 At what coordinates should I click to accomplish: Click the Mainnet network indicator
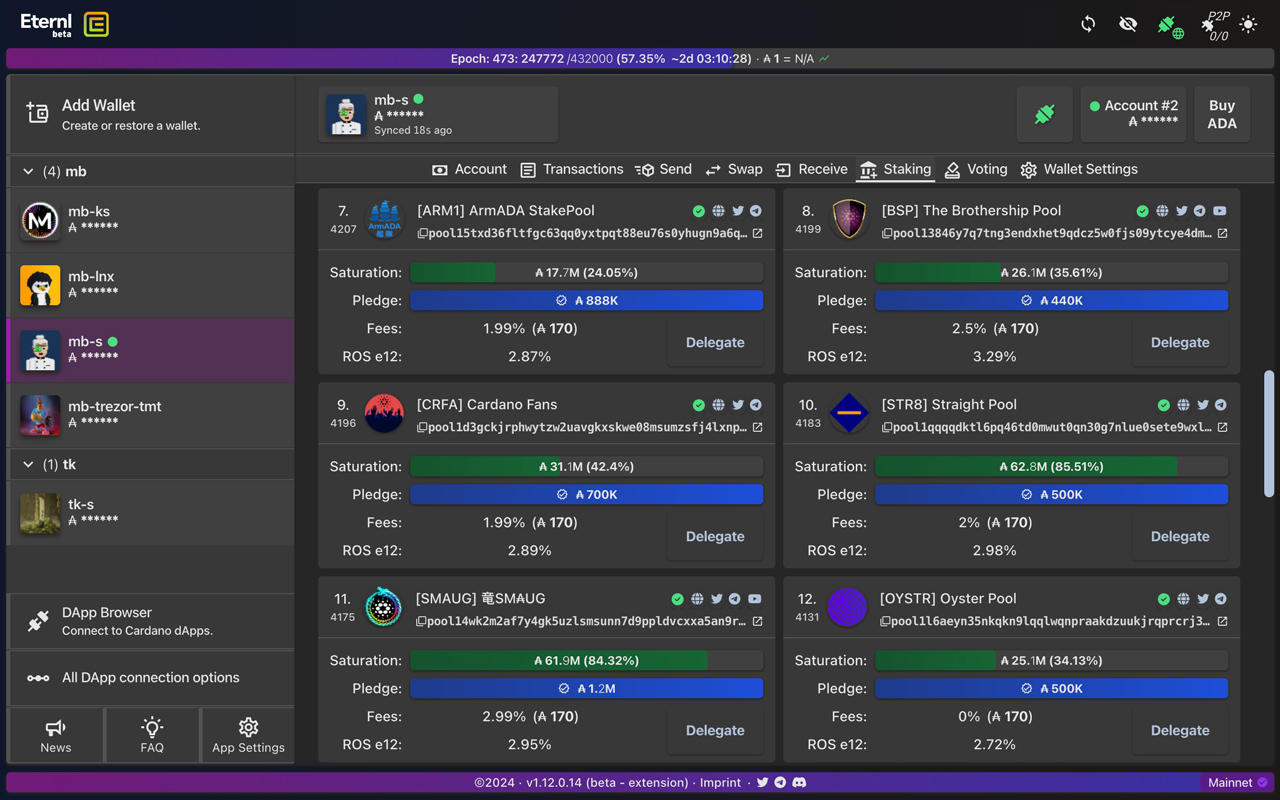[x=1237, y=782]
